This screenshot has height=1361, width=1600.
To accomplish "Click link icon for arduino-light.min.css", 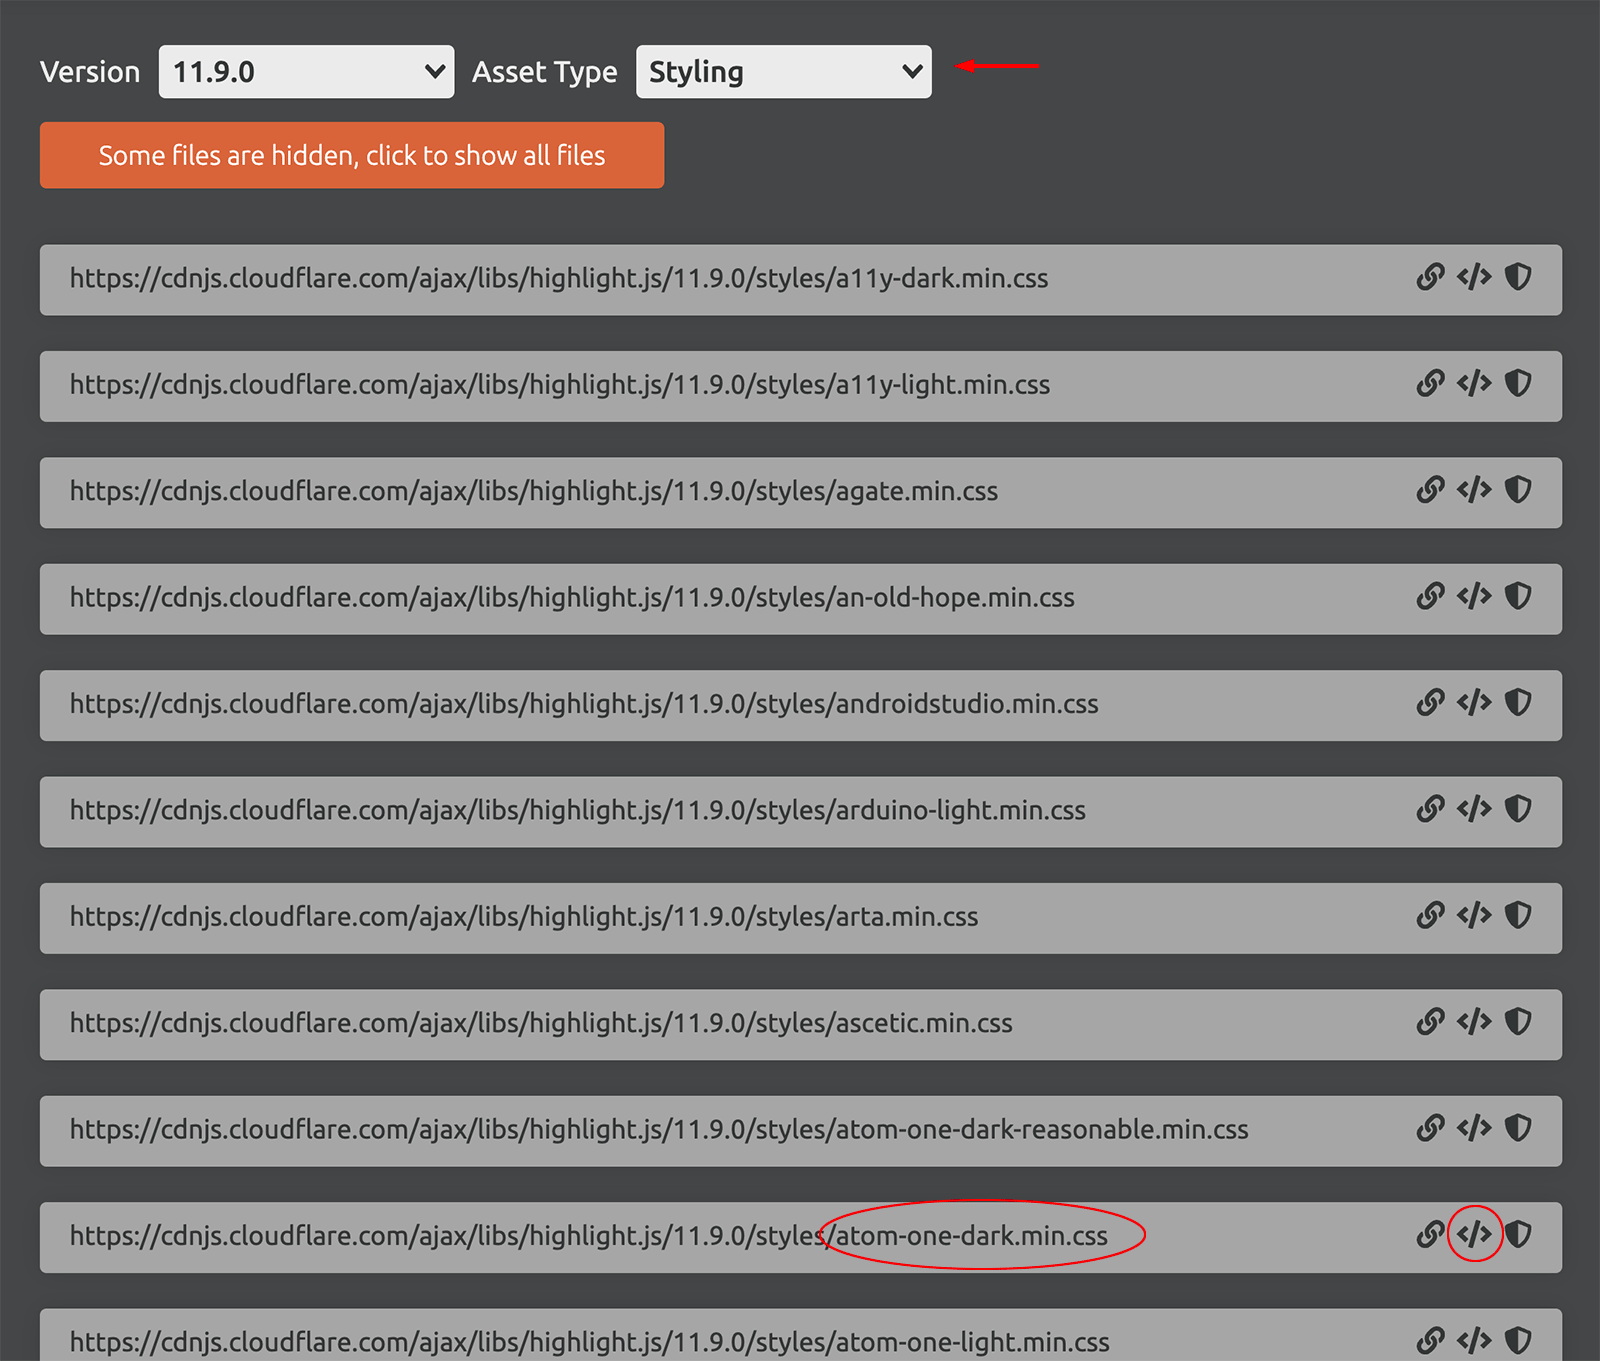I will point(1430,809).
